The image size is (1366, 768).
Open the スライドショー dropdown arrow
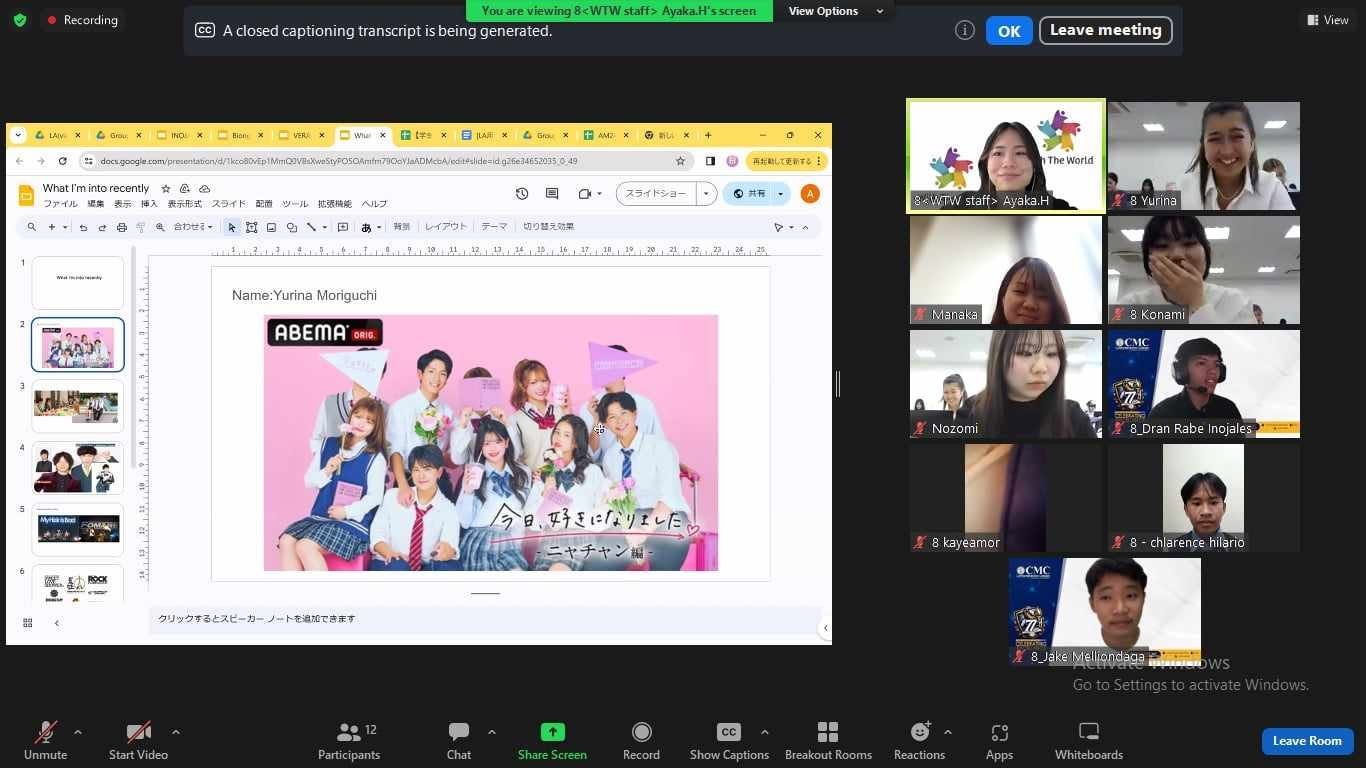706,194
